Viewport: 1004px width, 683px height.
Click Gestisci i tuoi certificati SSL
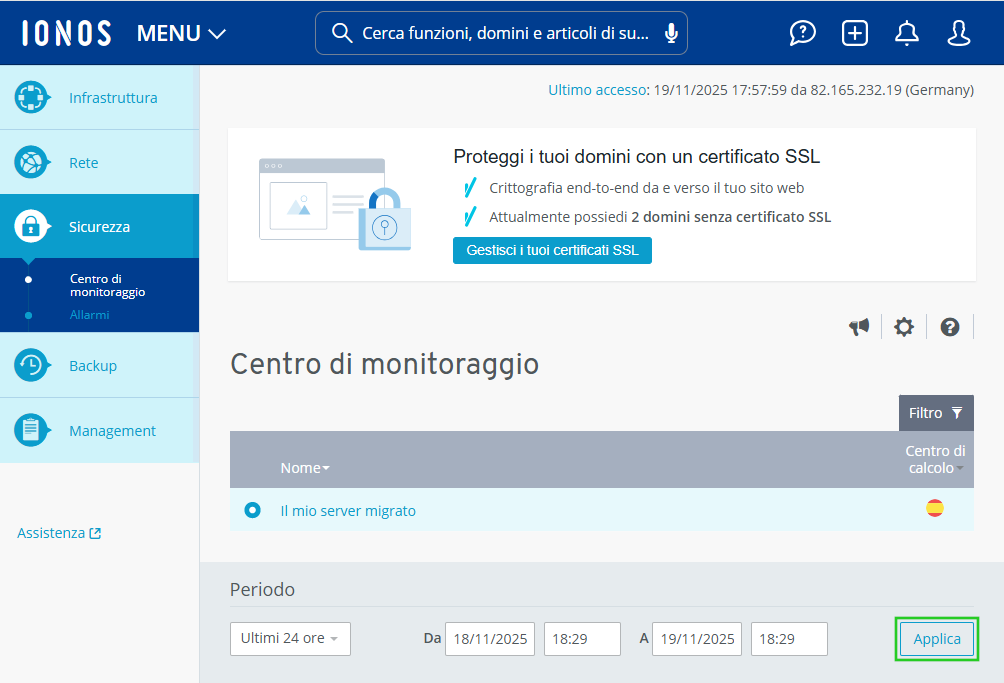tap(552, 250)
